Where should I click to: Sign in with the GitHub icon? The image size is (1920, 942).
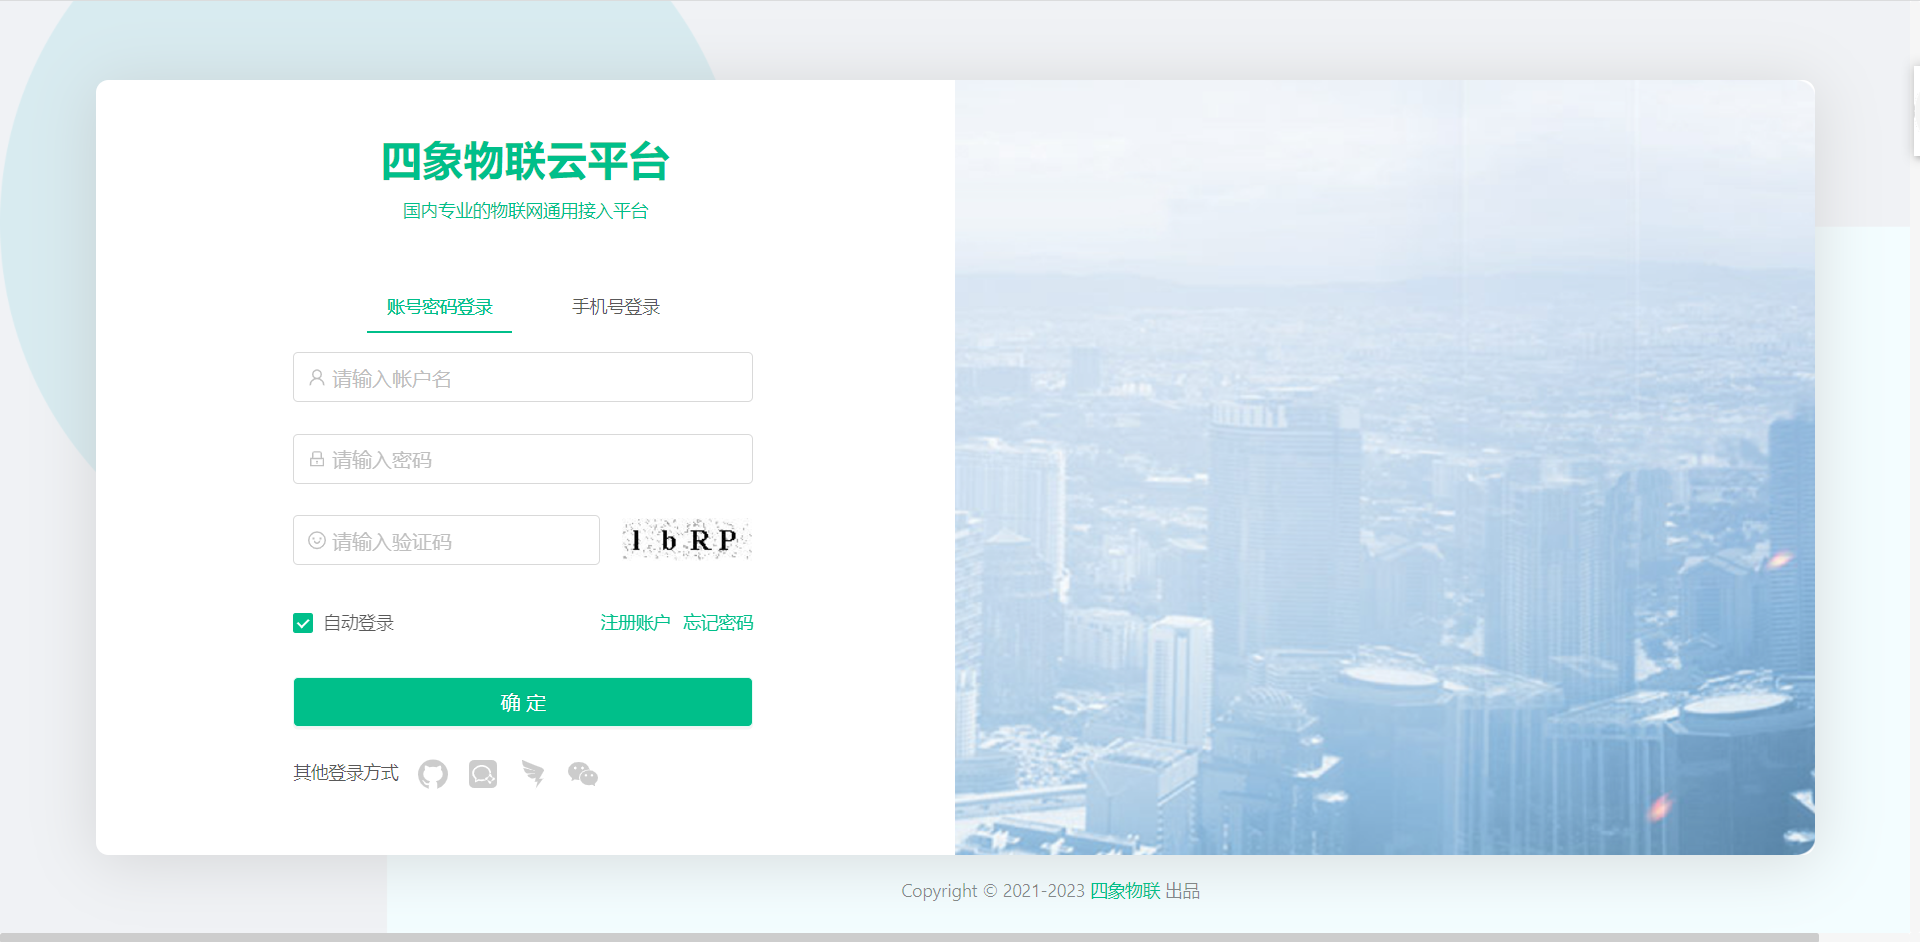click(x=432, y=773)
